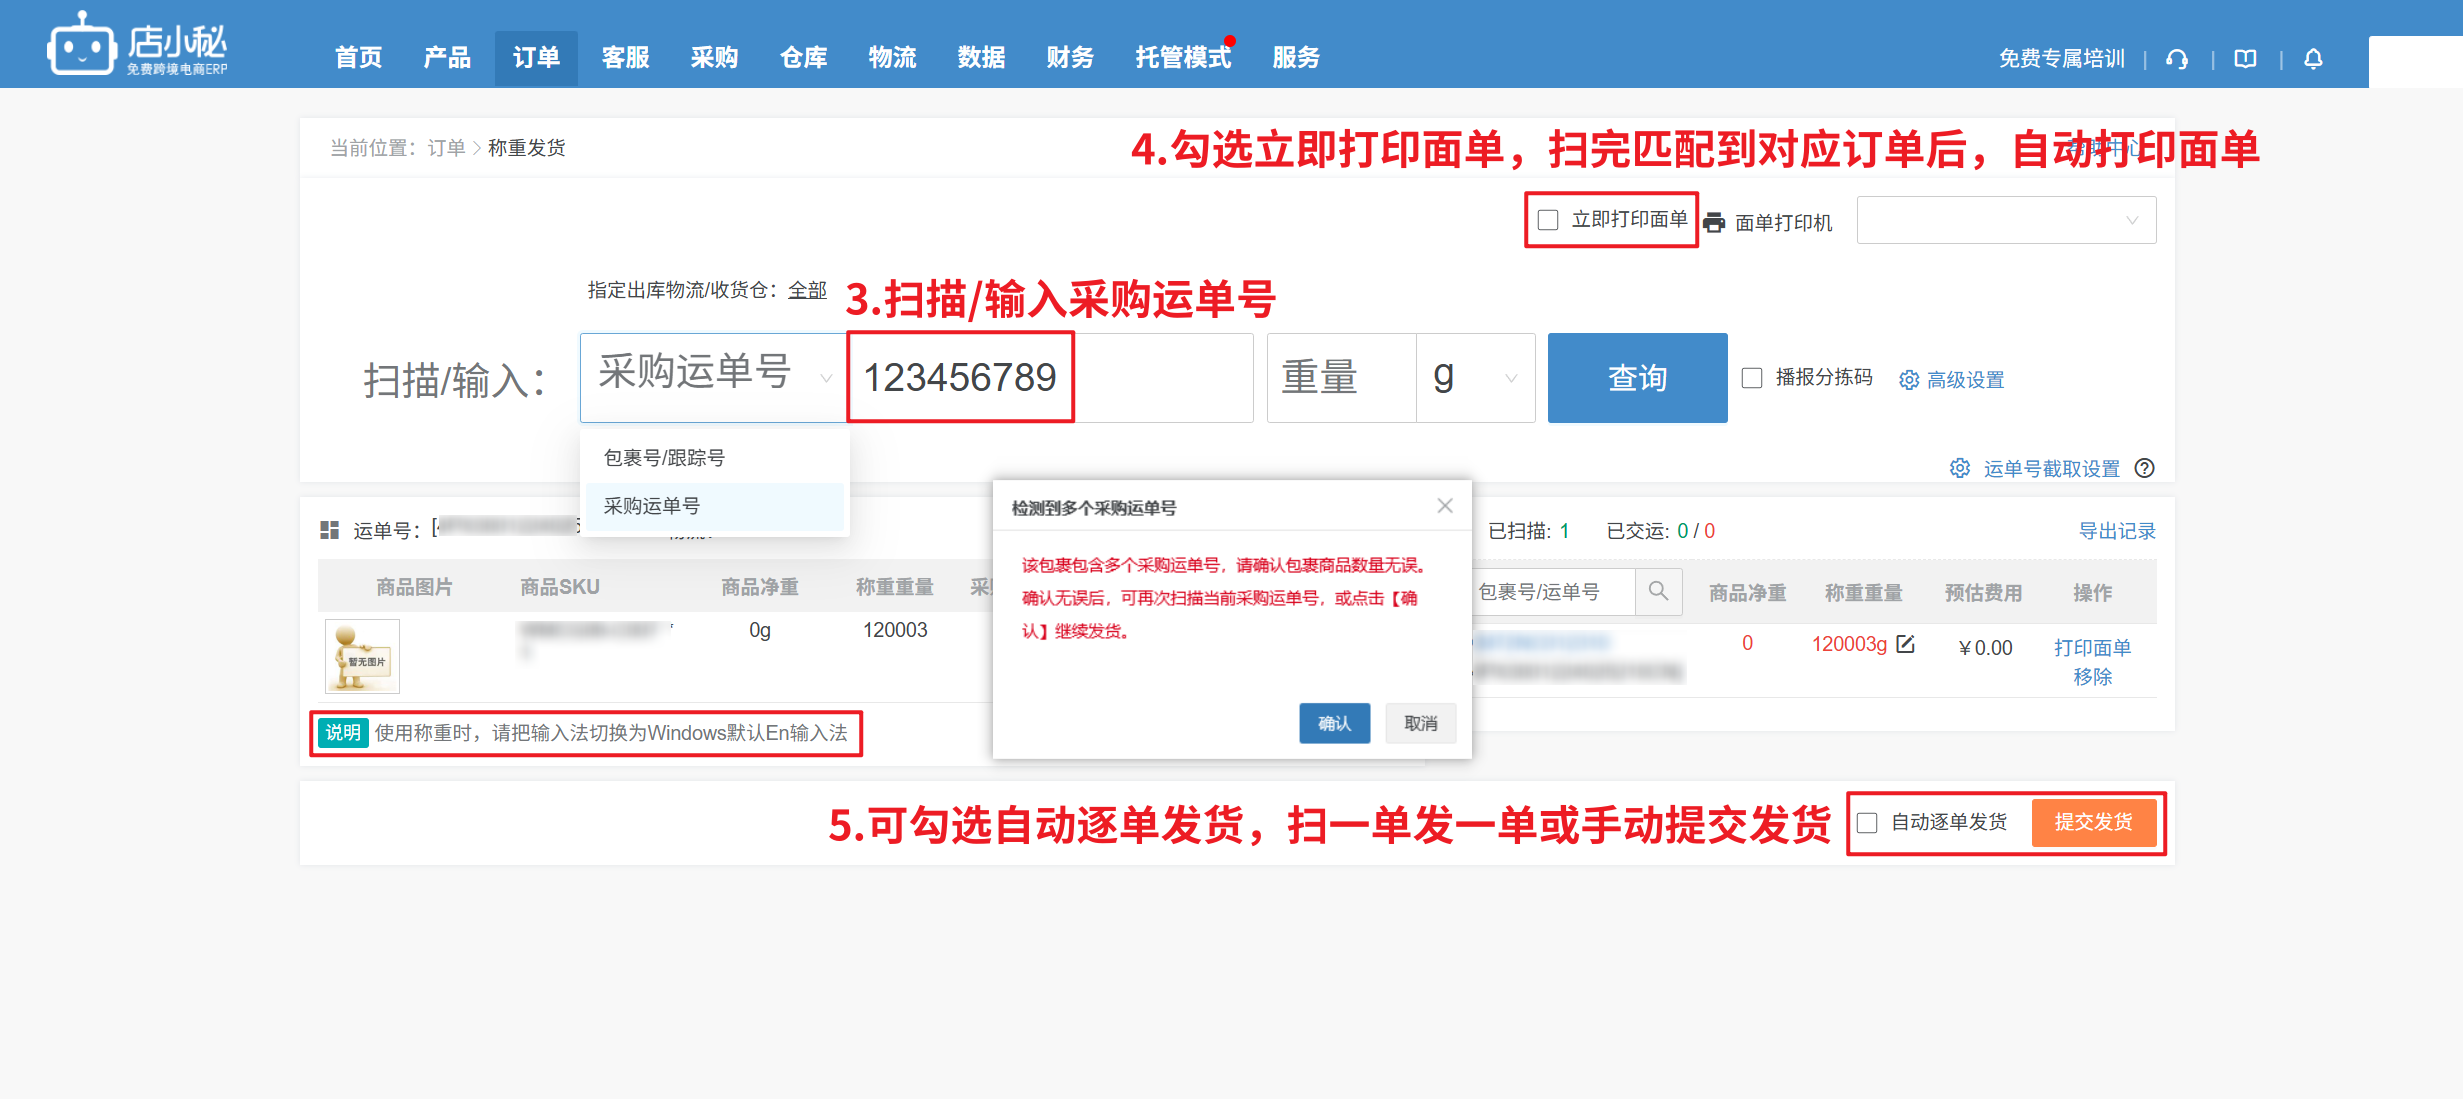Click the edit icon beside 120003g weight

click(1905, 644)
